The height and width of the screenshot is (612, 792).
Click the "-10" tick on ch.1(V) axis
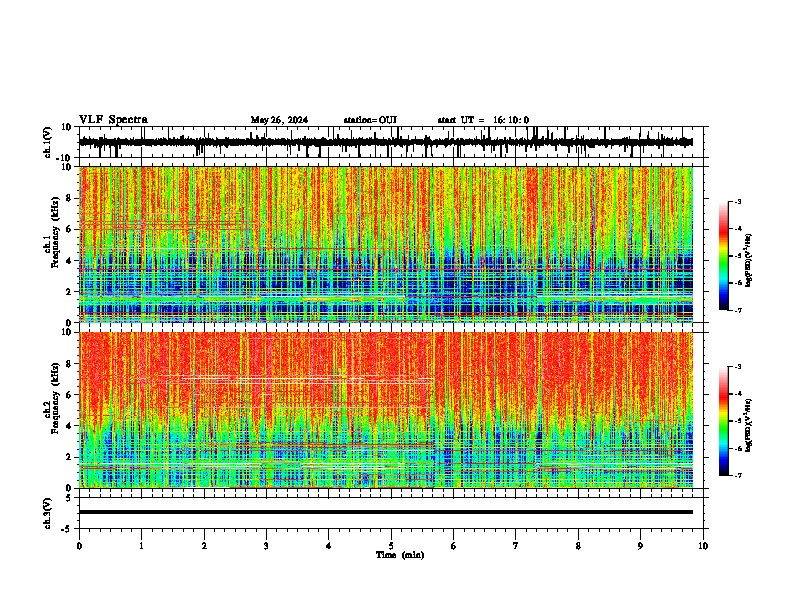coord(65,158)
